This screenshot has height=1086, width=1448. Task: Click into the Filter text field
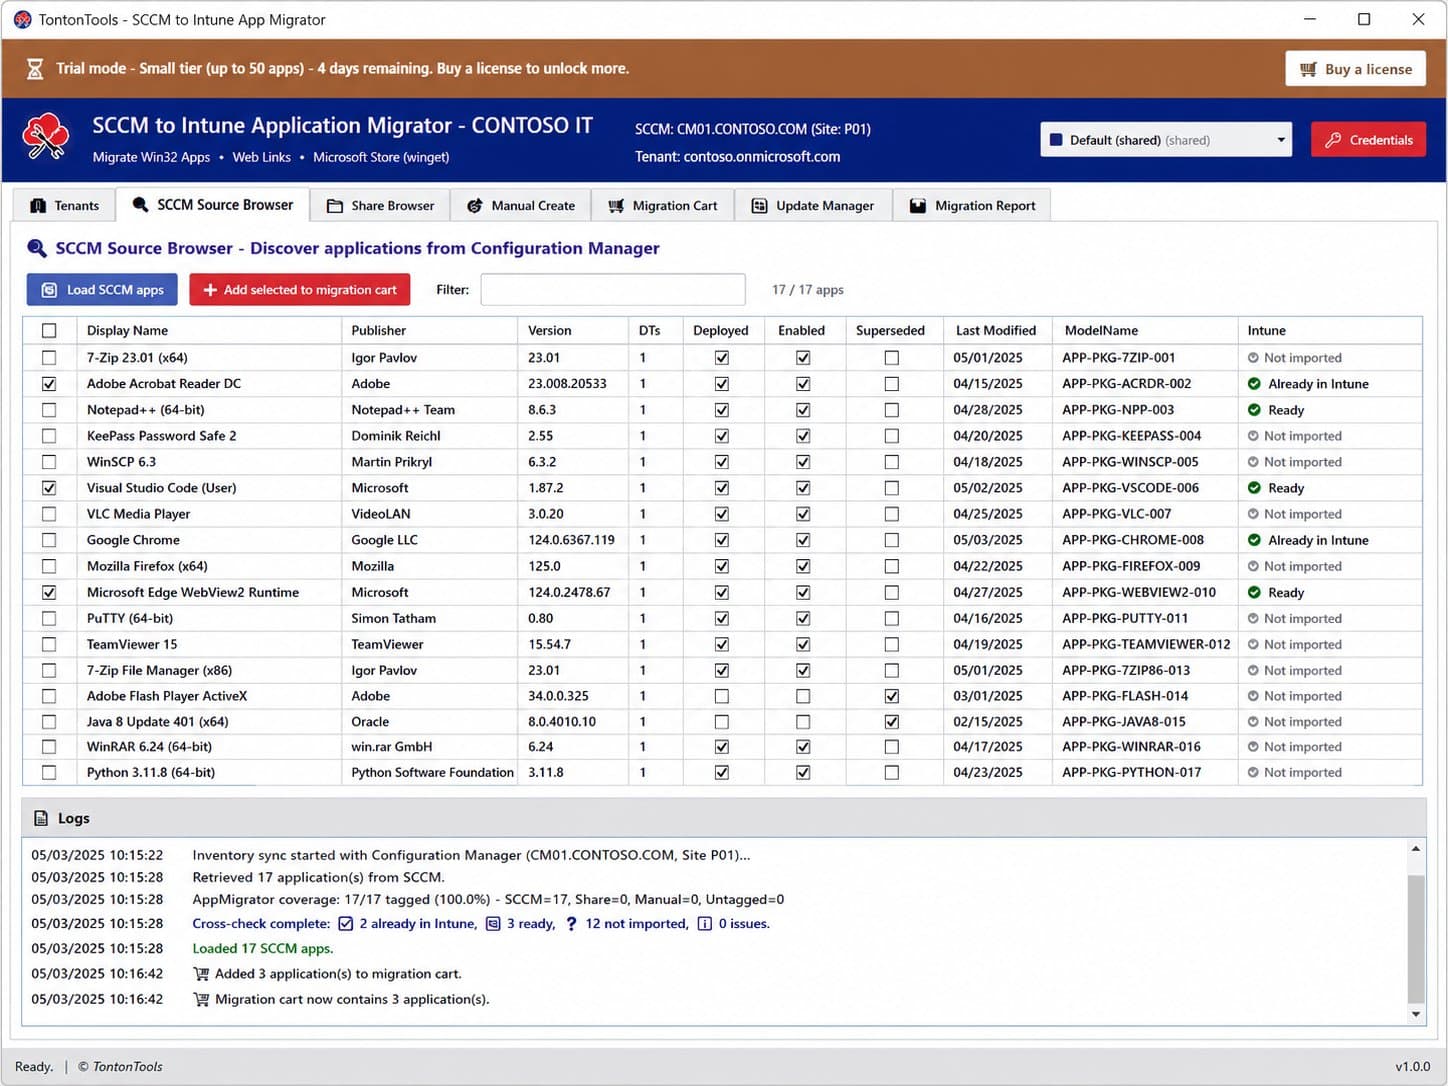point(613,290)
